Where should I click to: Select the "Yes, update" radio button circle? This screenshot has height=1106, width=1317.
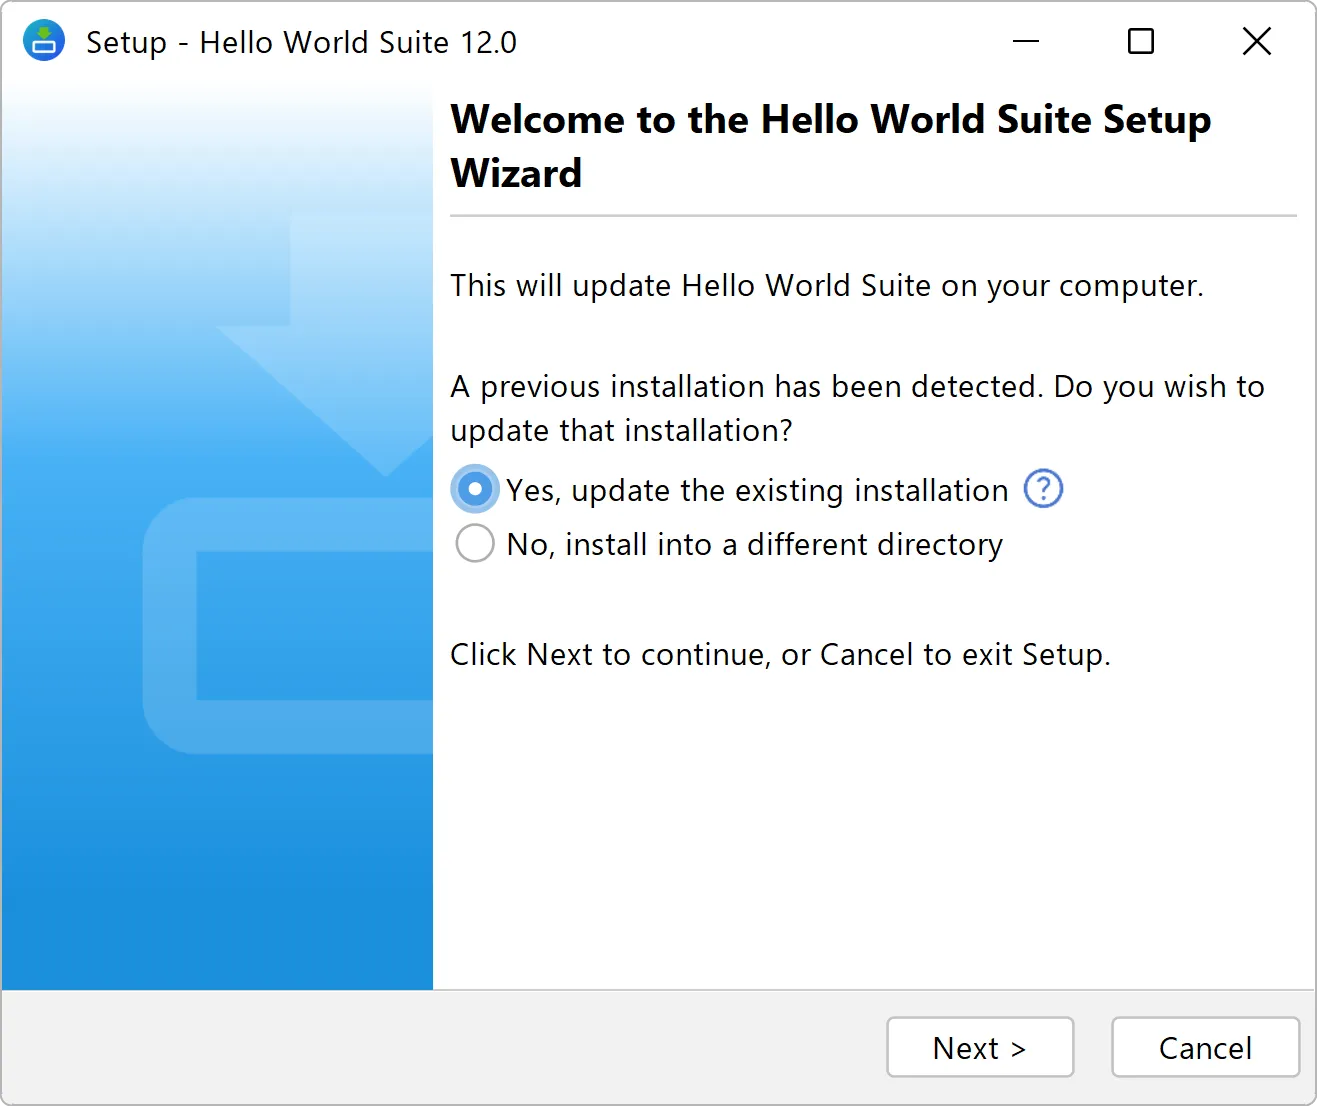pos(475,490)
